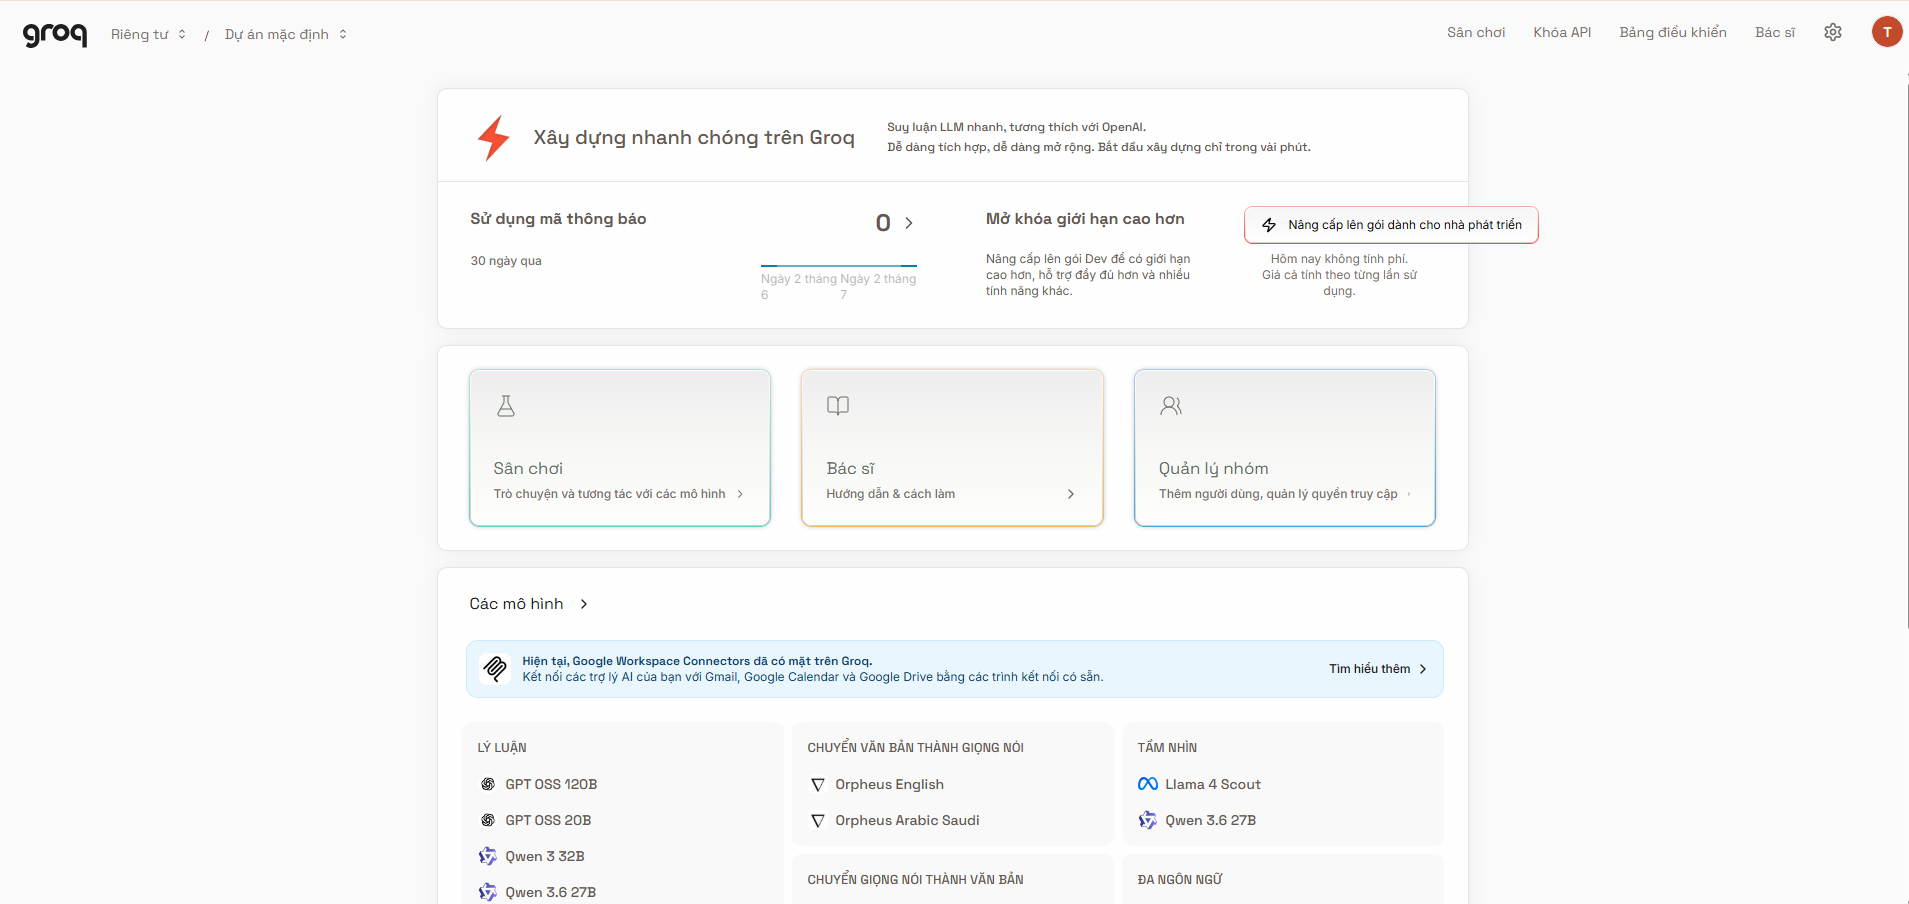1909x904 pixels.
Task: Click Tìm hiểu thêm link in banner
Action: (1378, 669)
